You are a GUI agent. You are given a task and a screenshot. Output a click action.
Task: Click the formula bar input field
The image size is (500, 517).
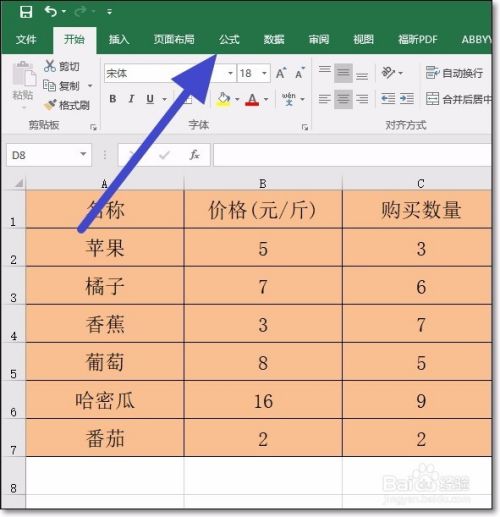click(x=352, y=155)
